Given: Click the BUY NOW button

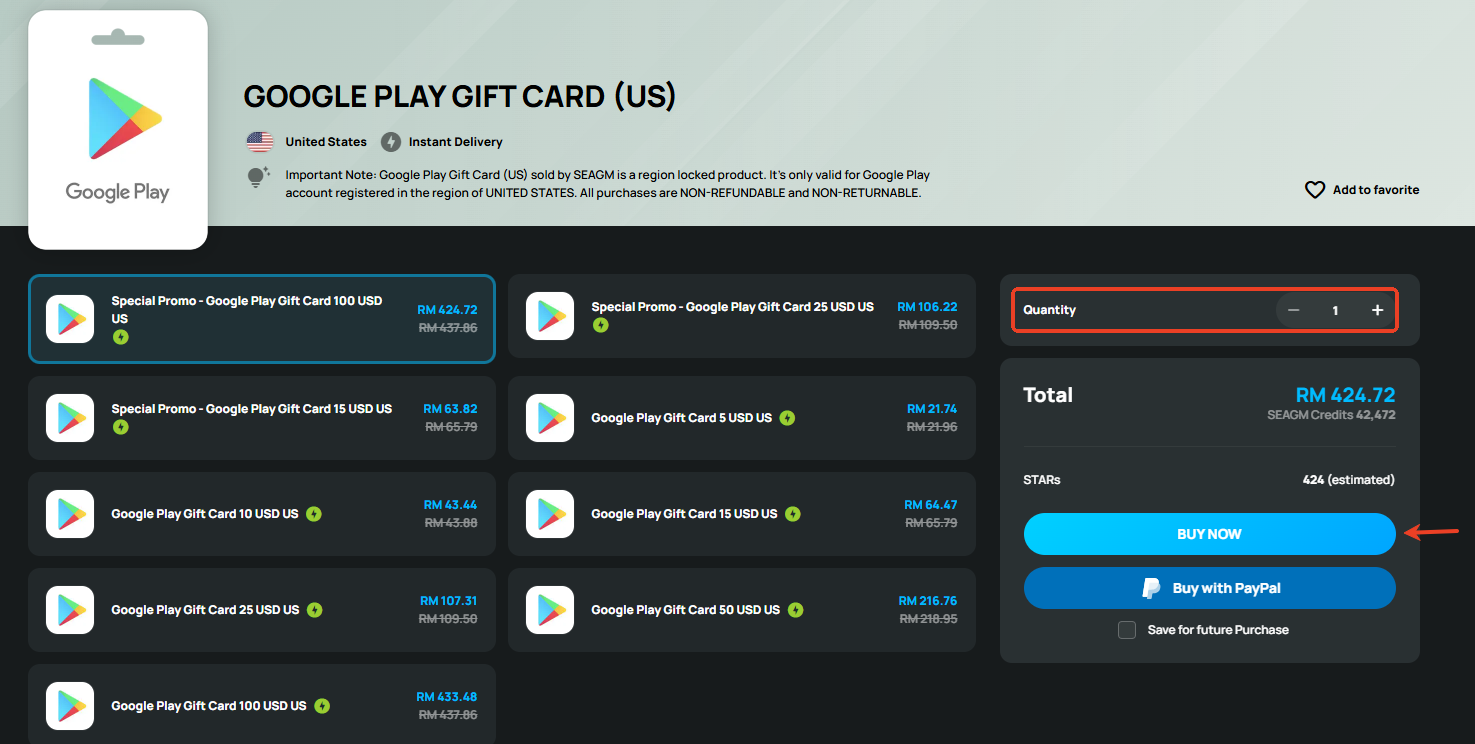Looking at the screenshot, I should pos(1209,534).
